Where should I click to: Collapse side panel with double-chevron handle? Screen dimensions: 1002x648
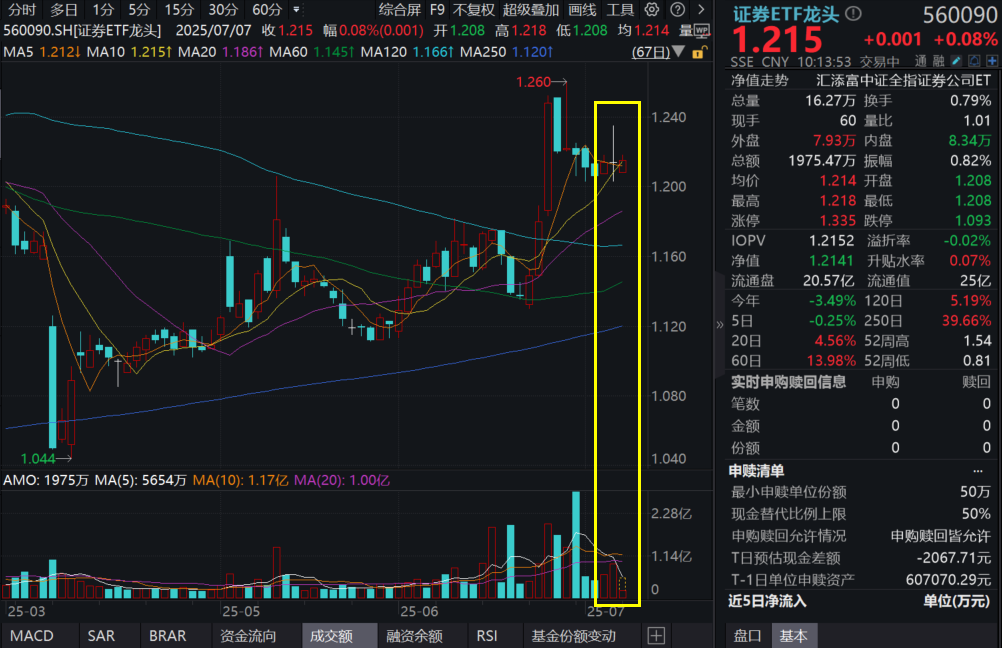(719, 324)
